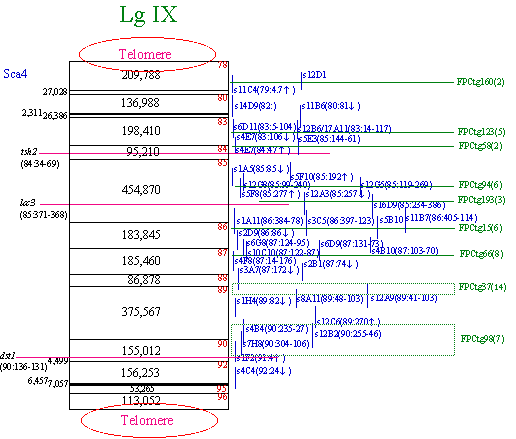
Task: Click the Sca4 scaffold label
Action: point(15,74)
